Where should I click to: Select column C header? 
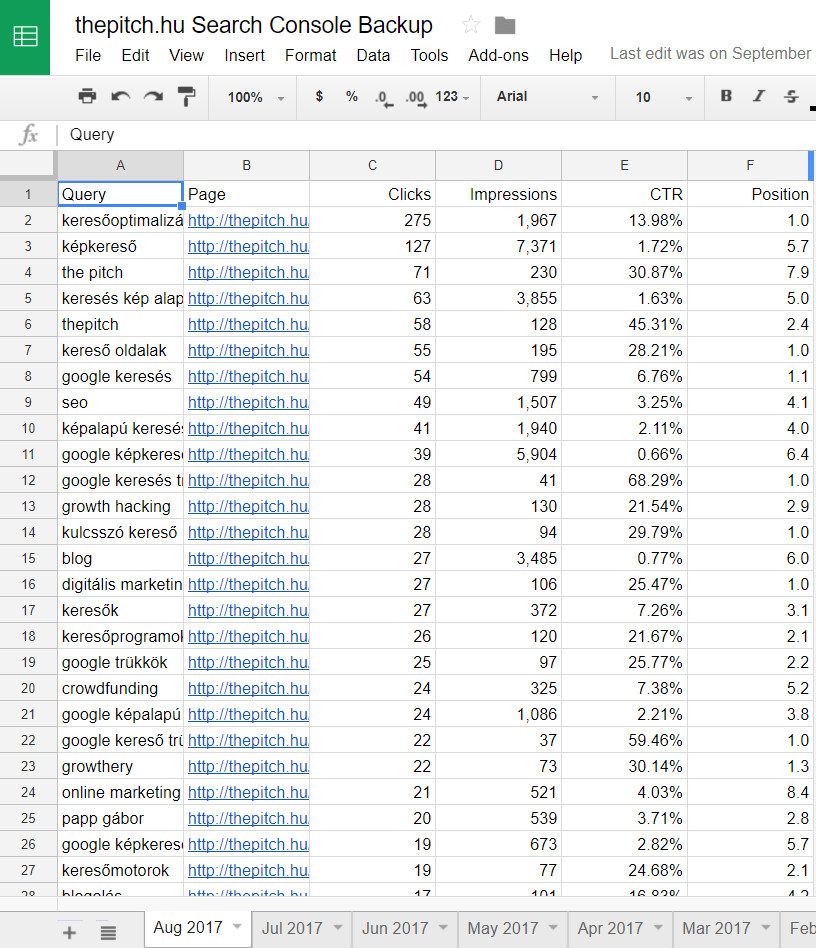(x=372, y=166)
